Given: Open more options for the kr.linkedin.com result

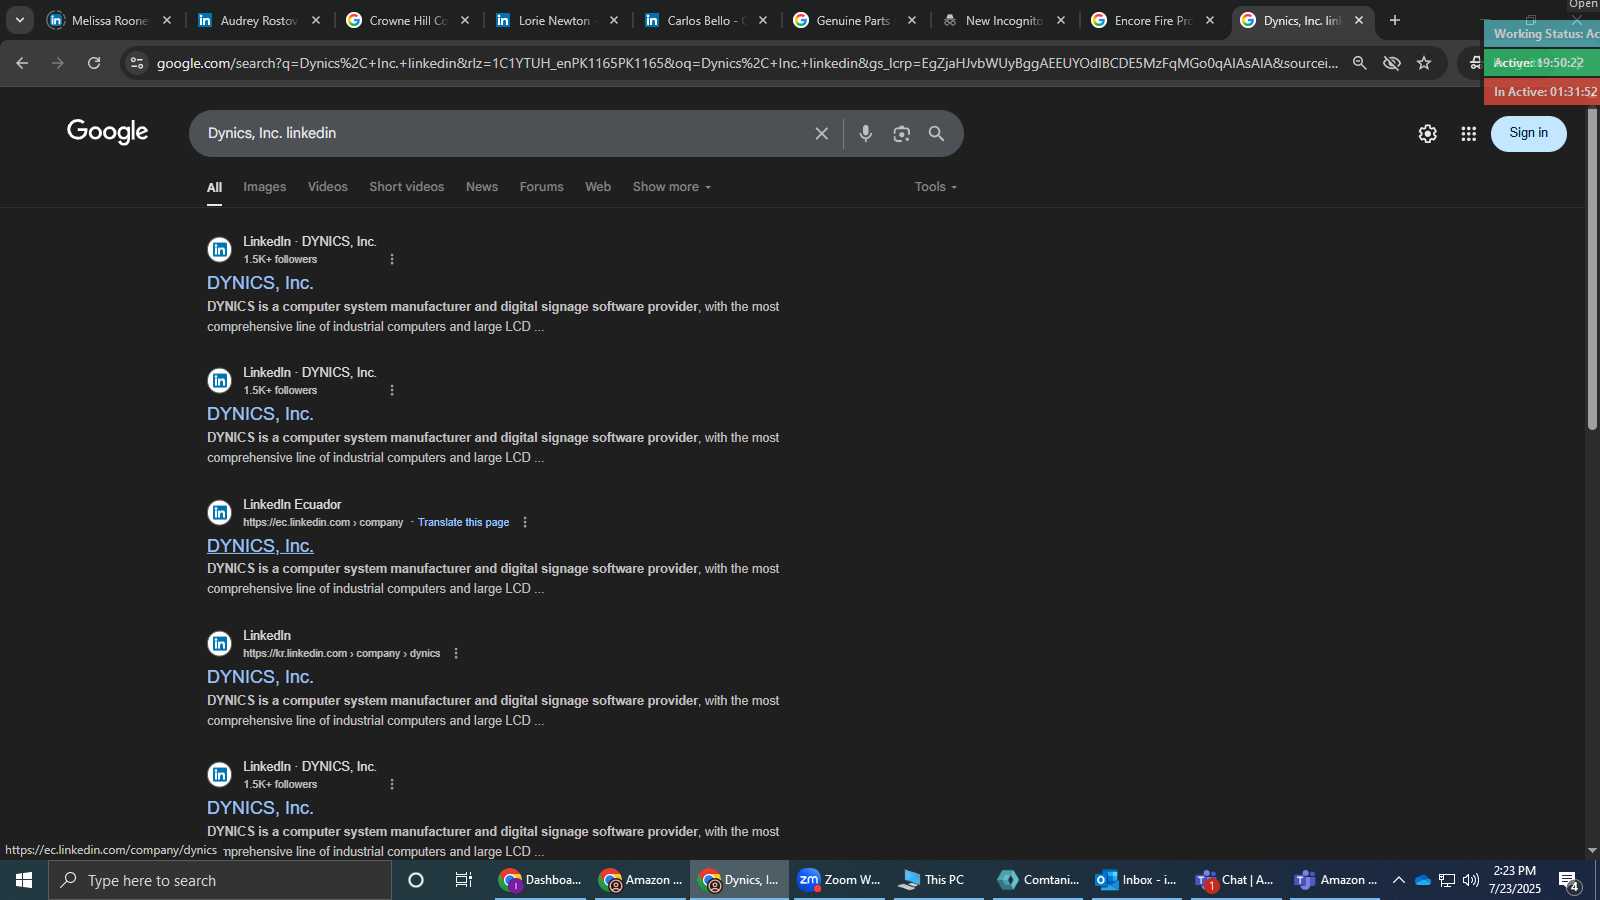Looking at the screenshot, I should click(456, 653).
